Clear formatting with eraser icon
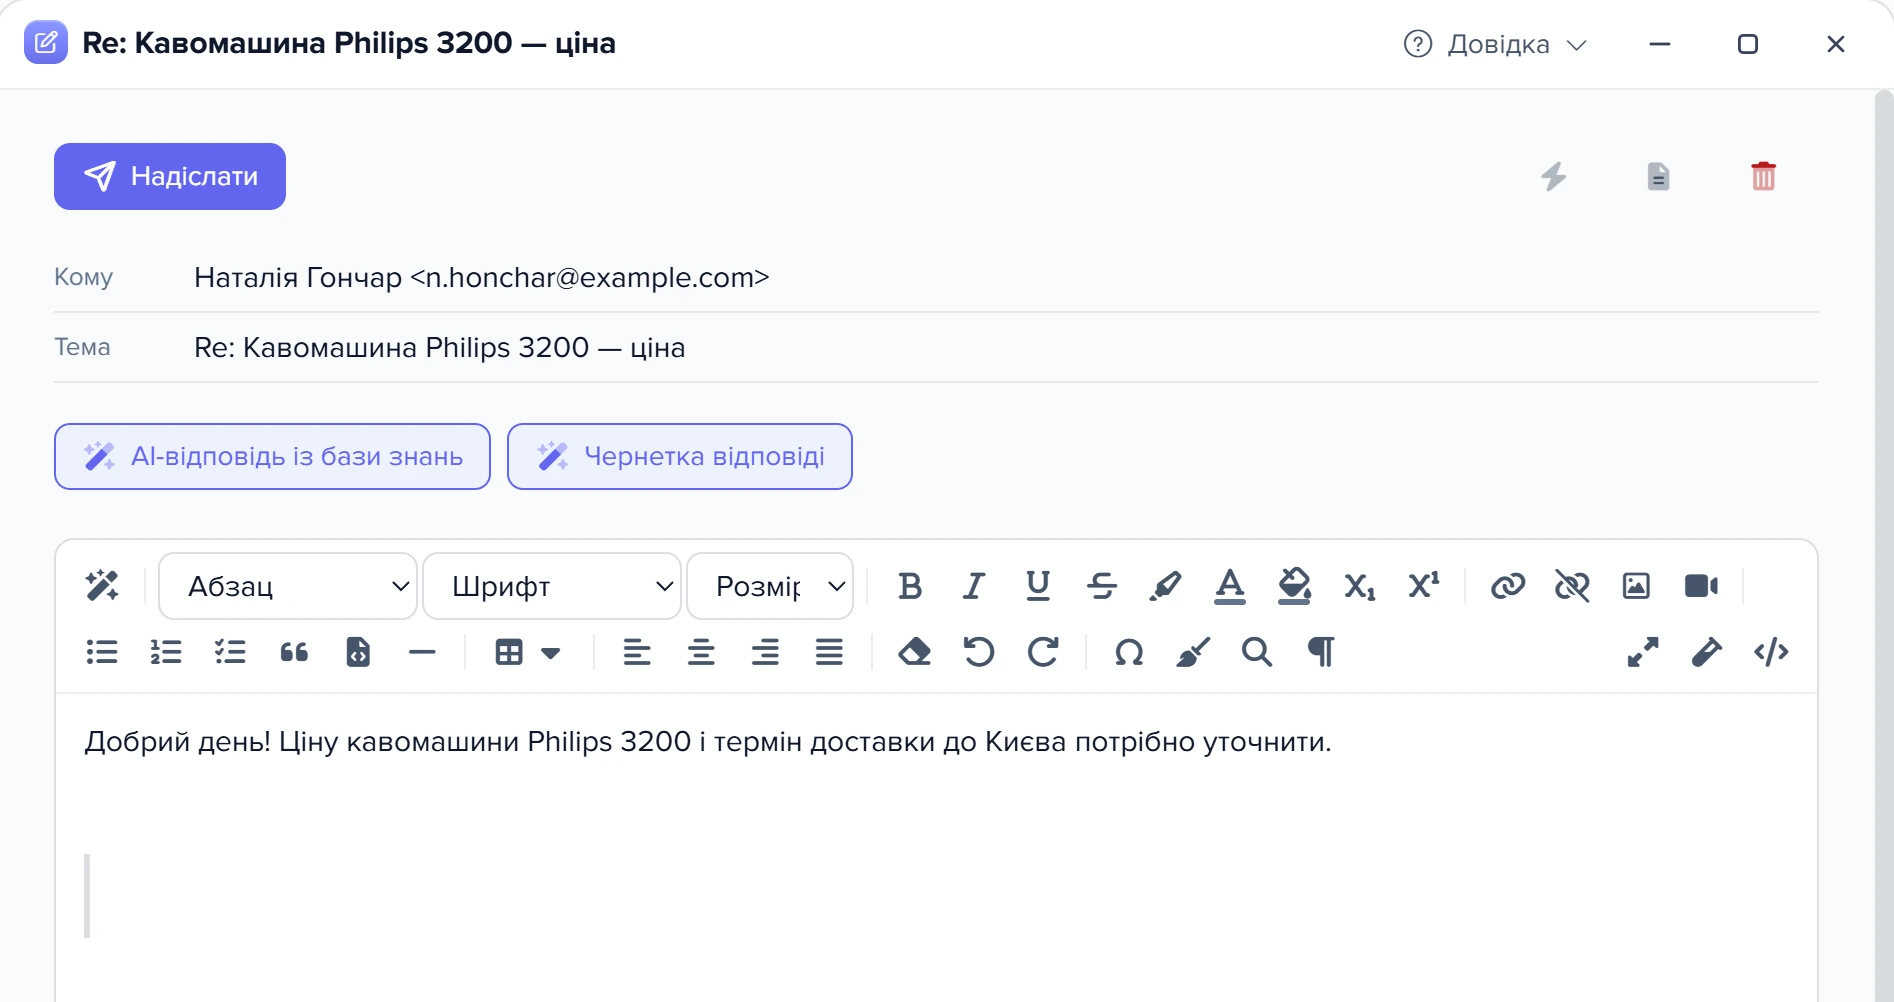This screenshot has height=1002, width=1894. pos(915,652)
